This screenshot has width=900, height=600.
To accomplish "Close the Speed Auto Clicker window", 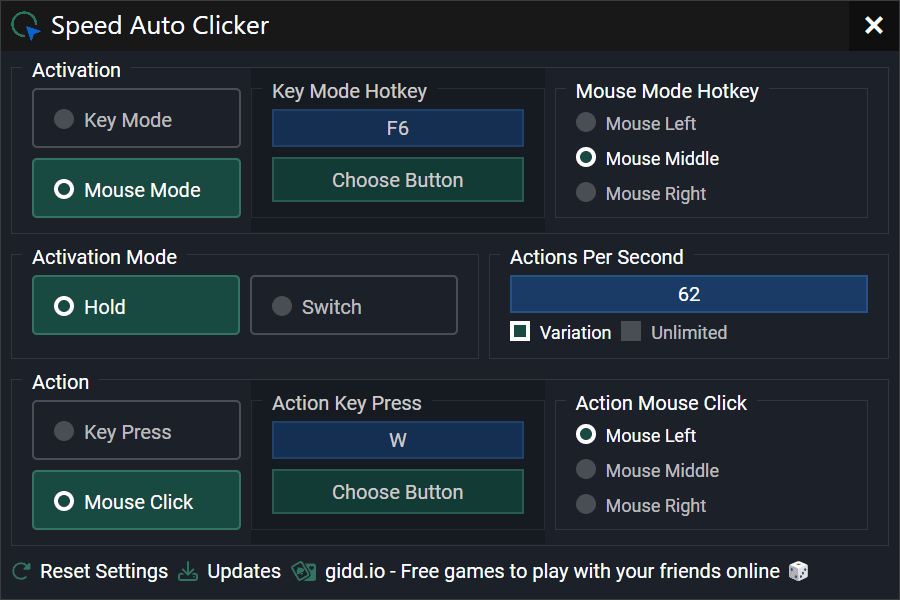I will 874,26.
